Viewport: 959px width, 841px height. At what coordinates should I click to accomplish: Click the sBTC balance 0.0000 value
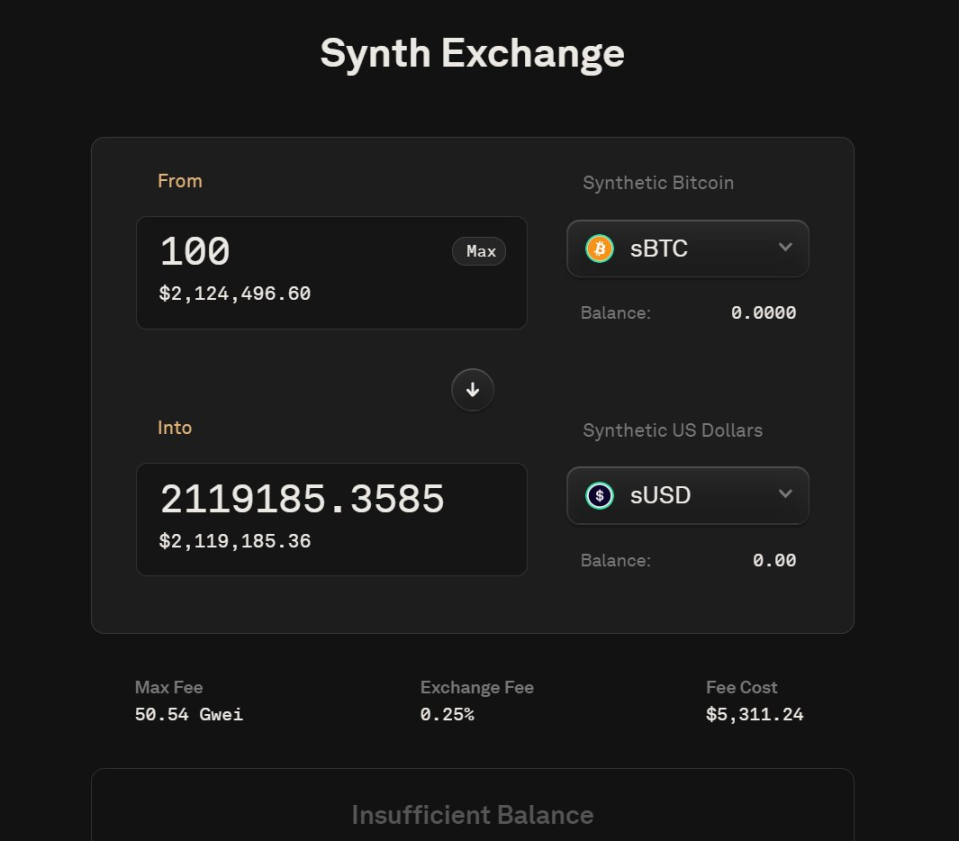click(763, 313)
